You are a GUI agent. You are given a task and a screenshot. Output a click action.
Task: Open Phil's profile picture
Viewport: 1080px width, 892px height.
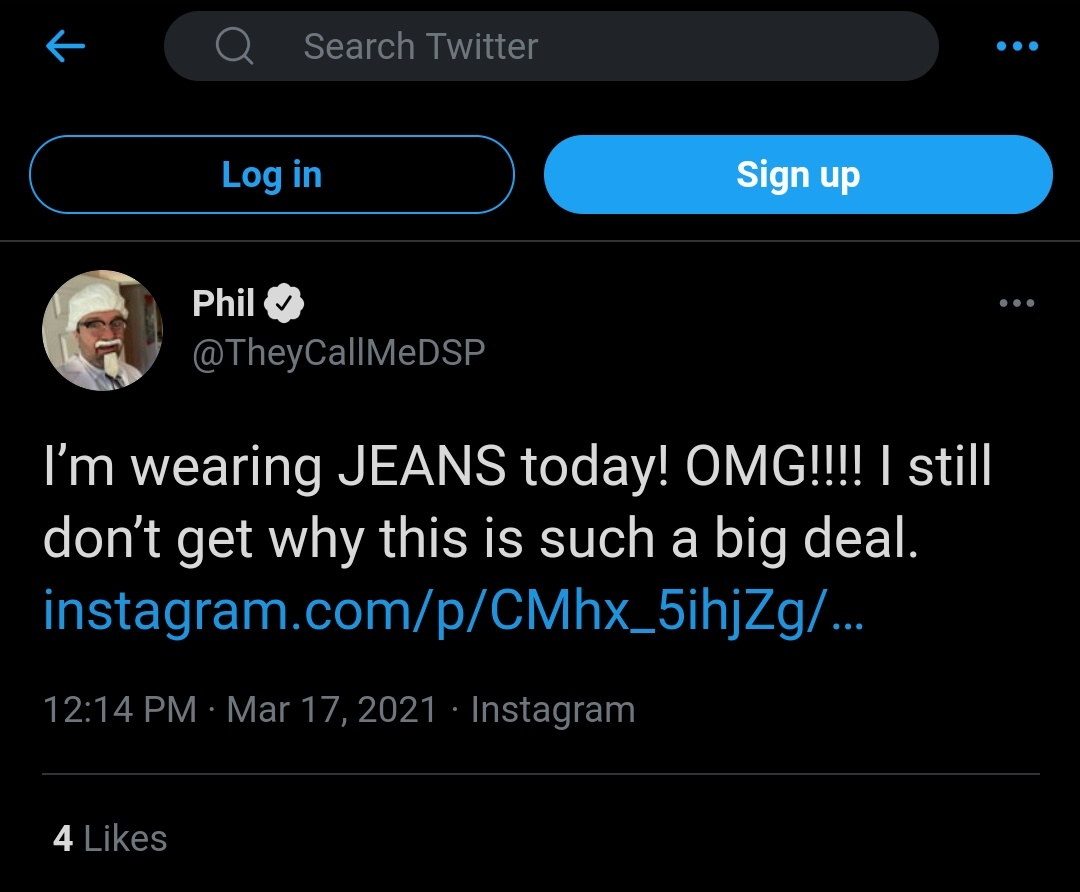[x=103, y=330]
